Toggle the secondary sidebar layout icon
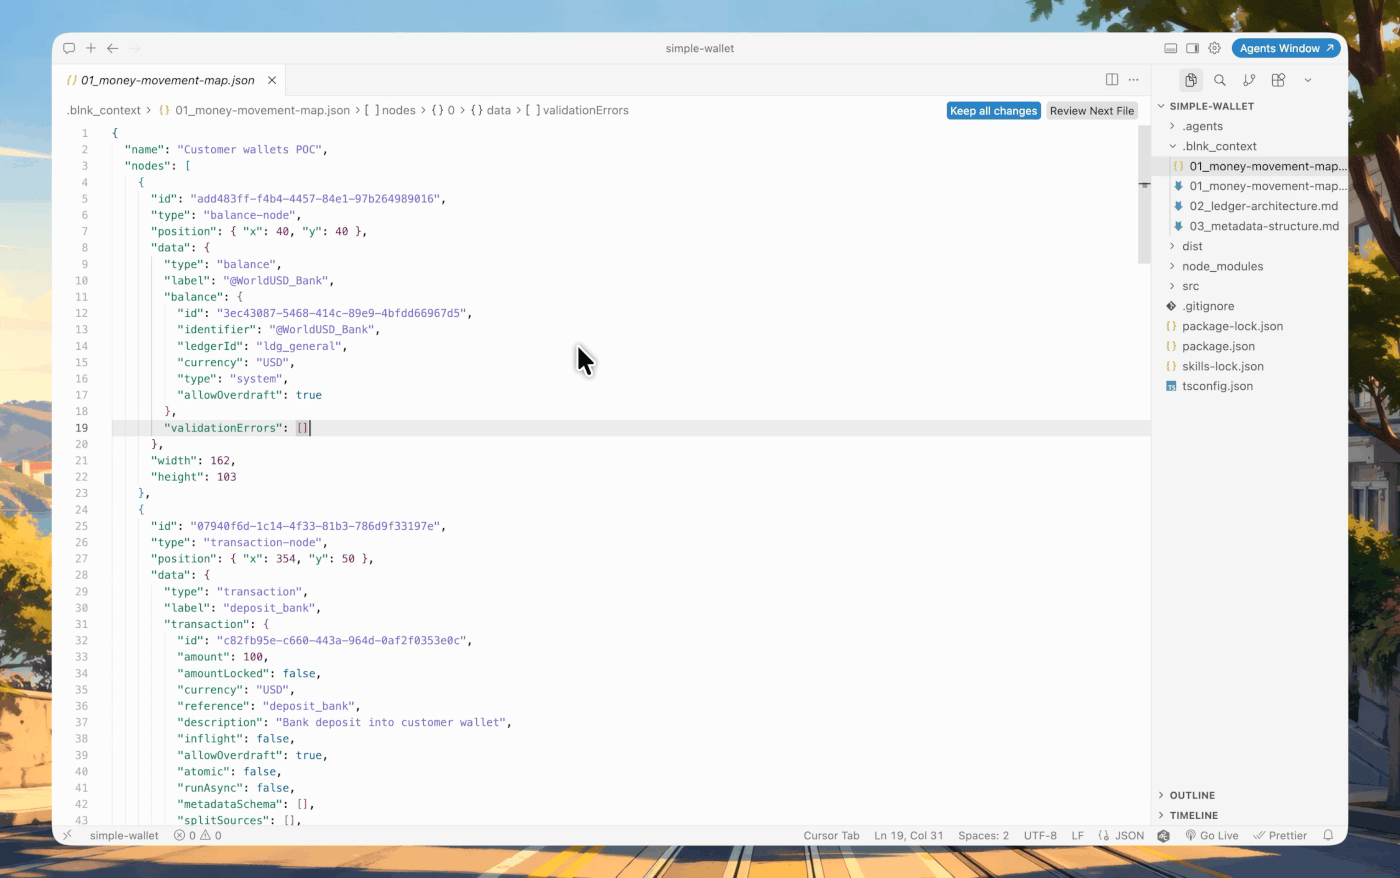 (x=1192, y=48)
